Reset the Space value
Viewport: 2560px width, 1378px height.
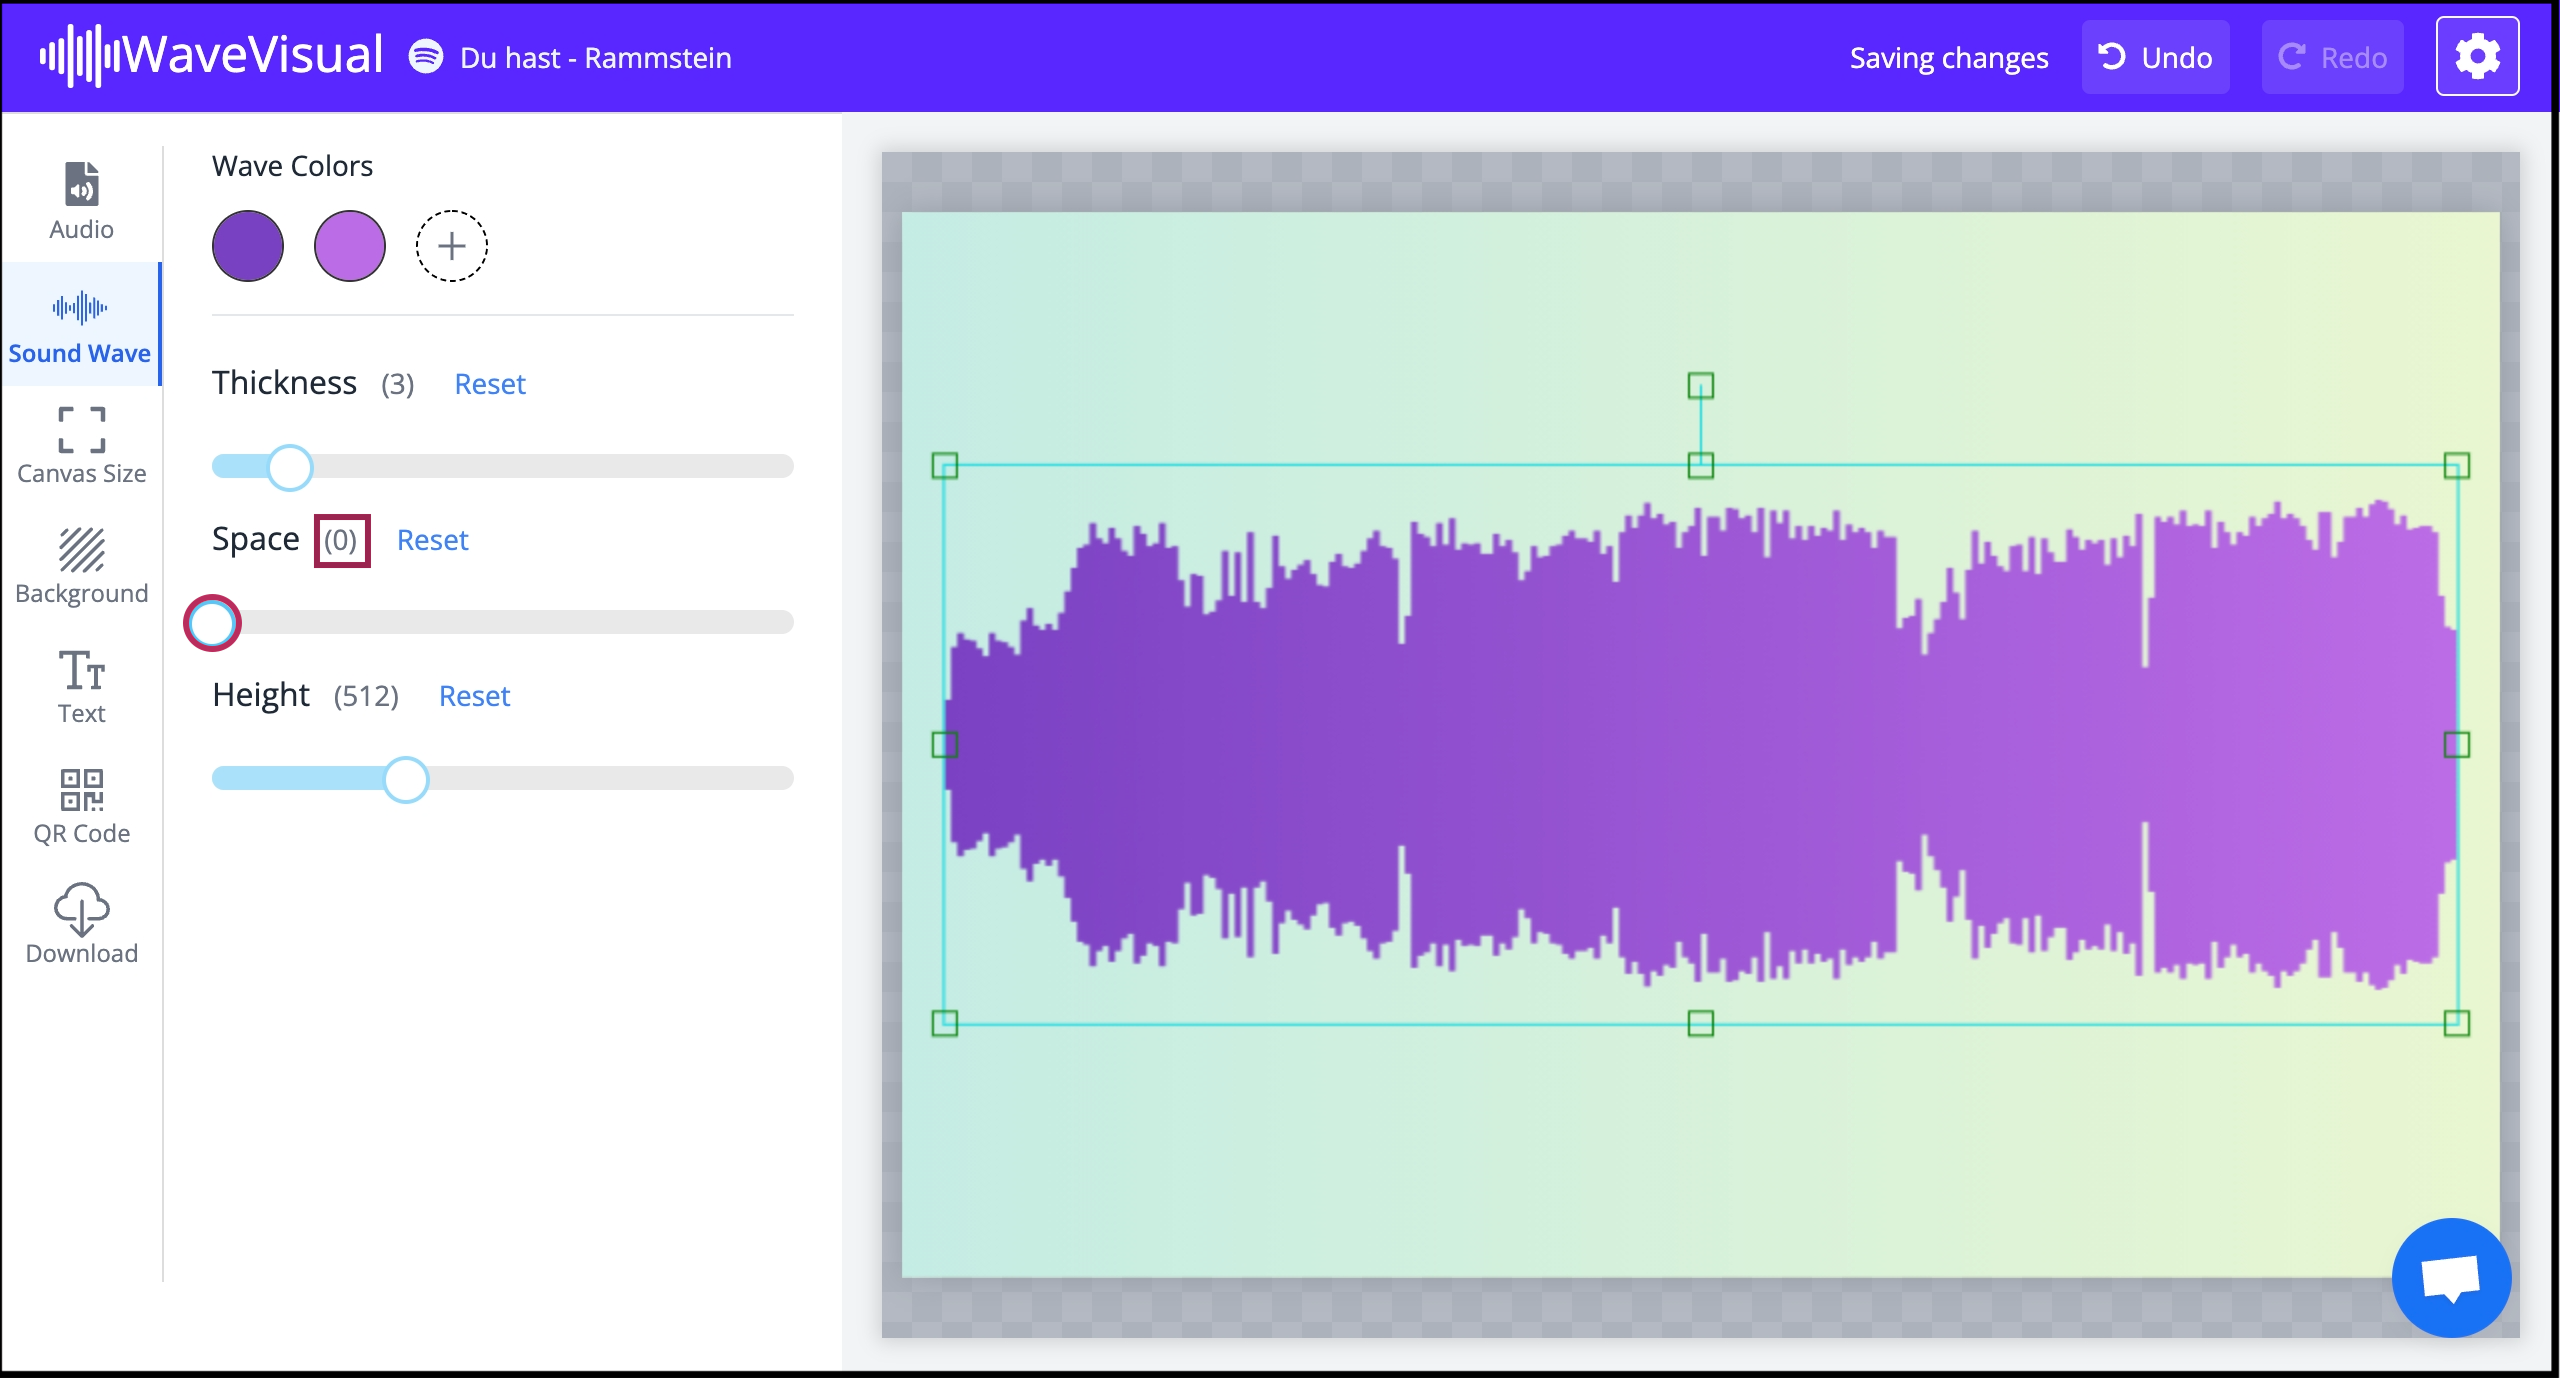coord(433,540)
